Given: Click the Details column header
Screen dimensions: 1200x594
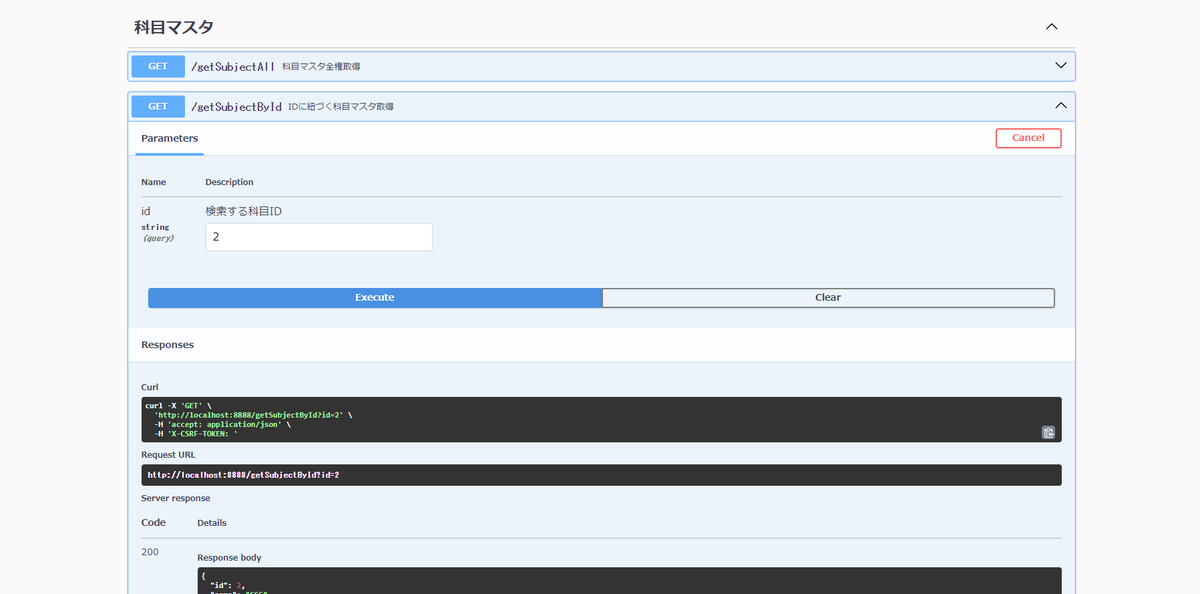Looking at the screenshot, I should (x=212, y=523).
